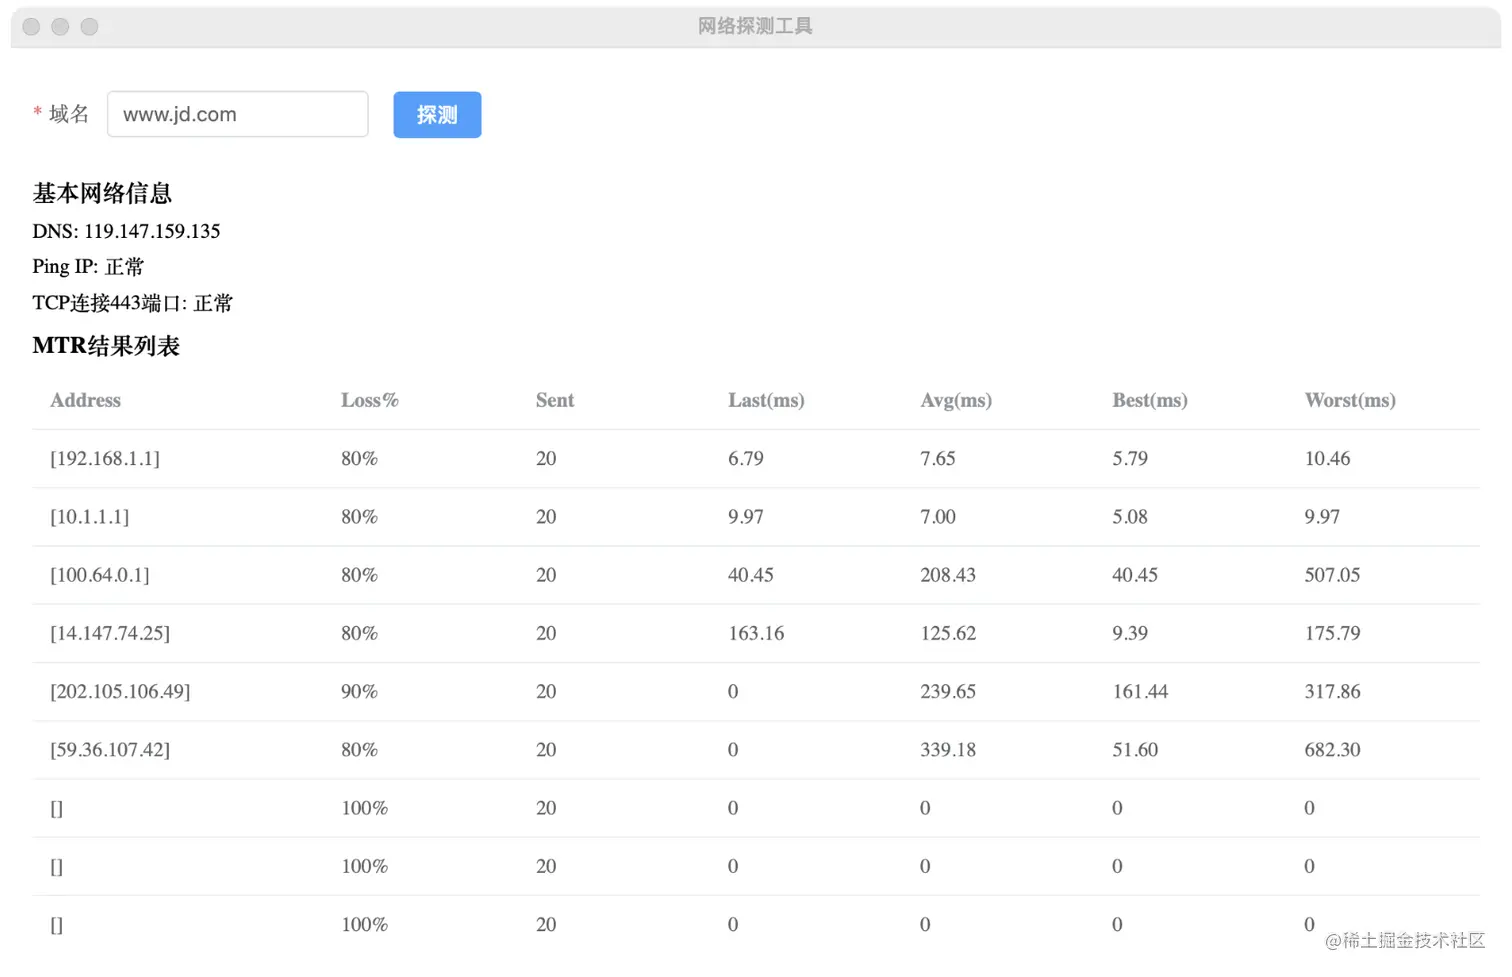This screenshot has height=977, width=1512.
Task: Click the [100.64.0.1] address cell
Action: coord(100,575)
